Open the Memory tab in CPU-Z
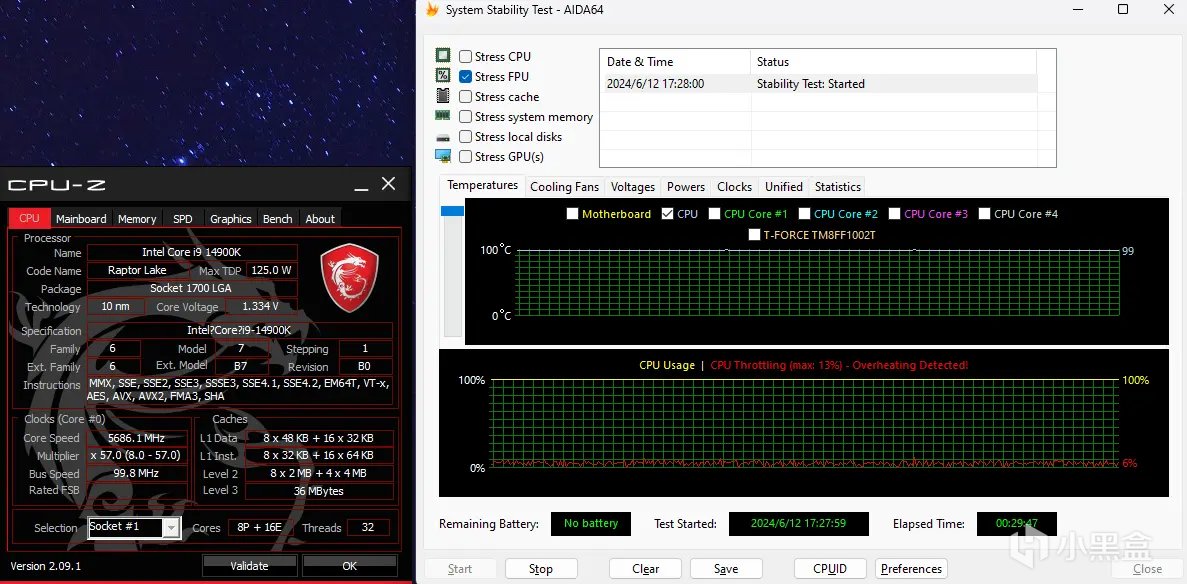Screen dimensions: 1187x584 137,219
